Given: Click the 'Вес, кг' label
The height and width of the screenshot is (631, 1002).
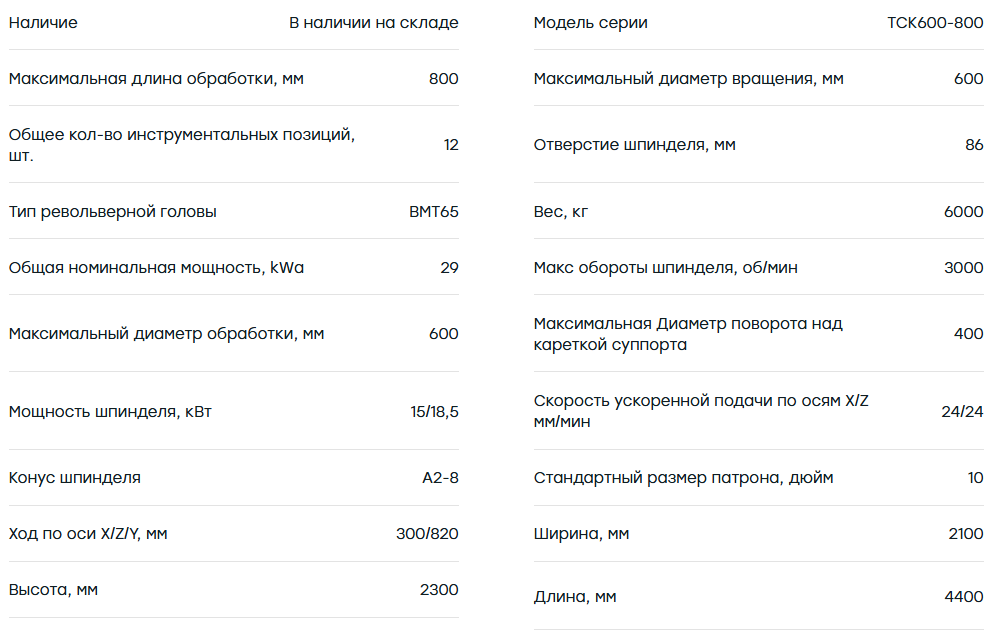Looking at the screenshot, I should [561, 212].
